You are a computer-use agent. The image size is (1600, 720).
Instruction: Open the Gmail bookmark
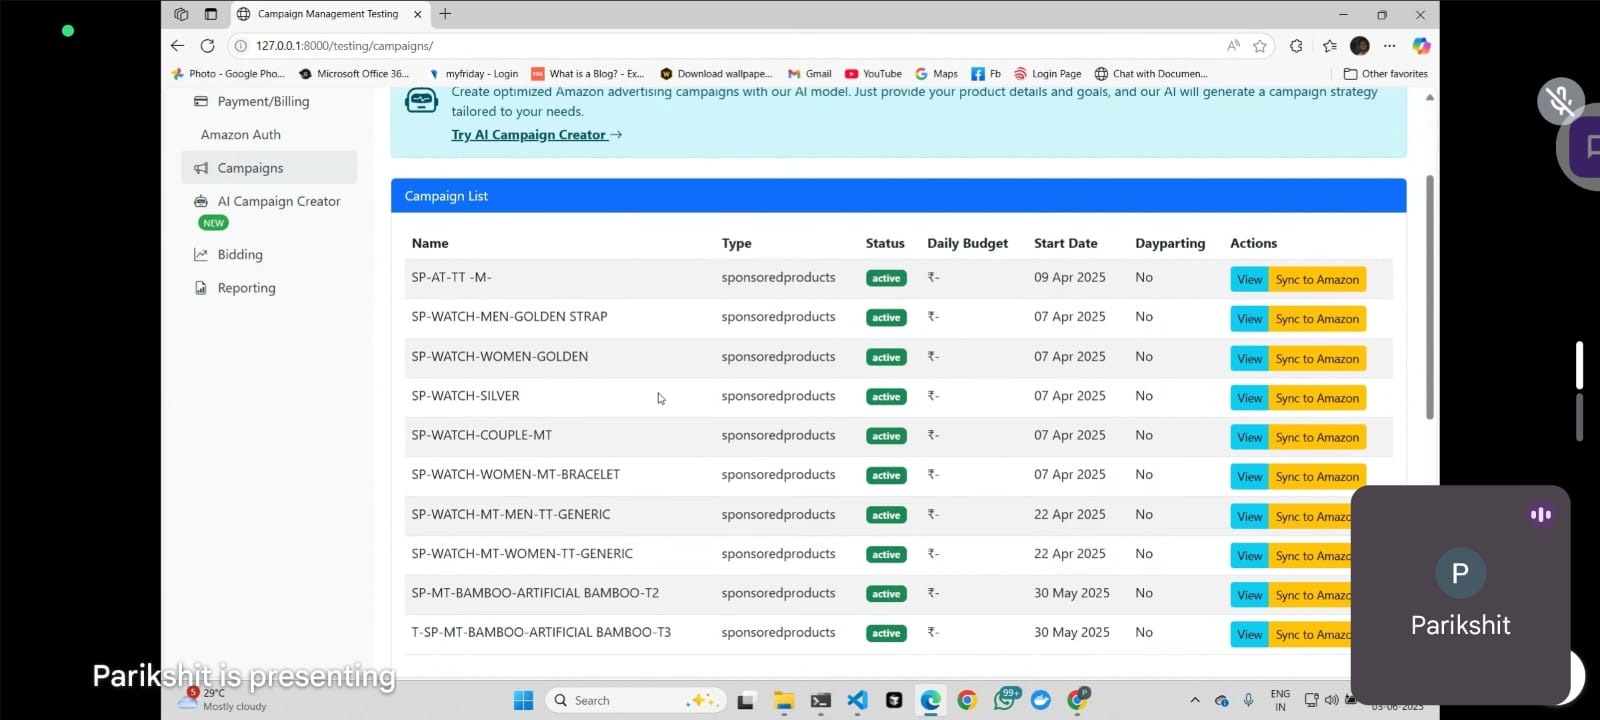810,74
